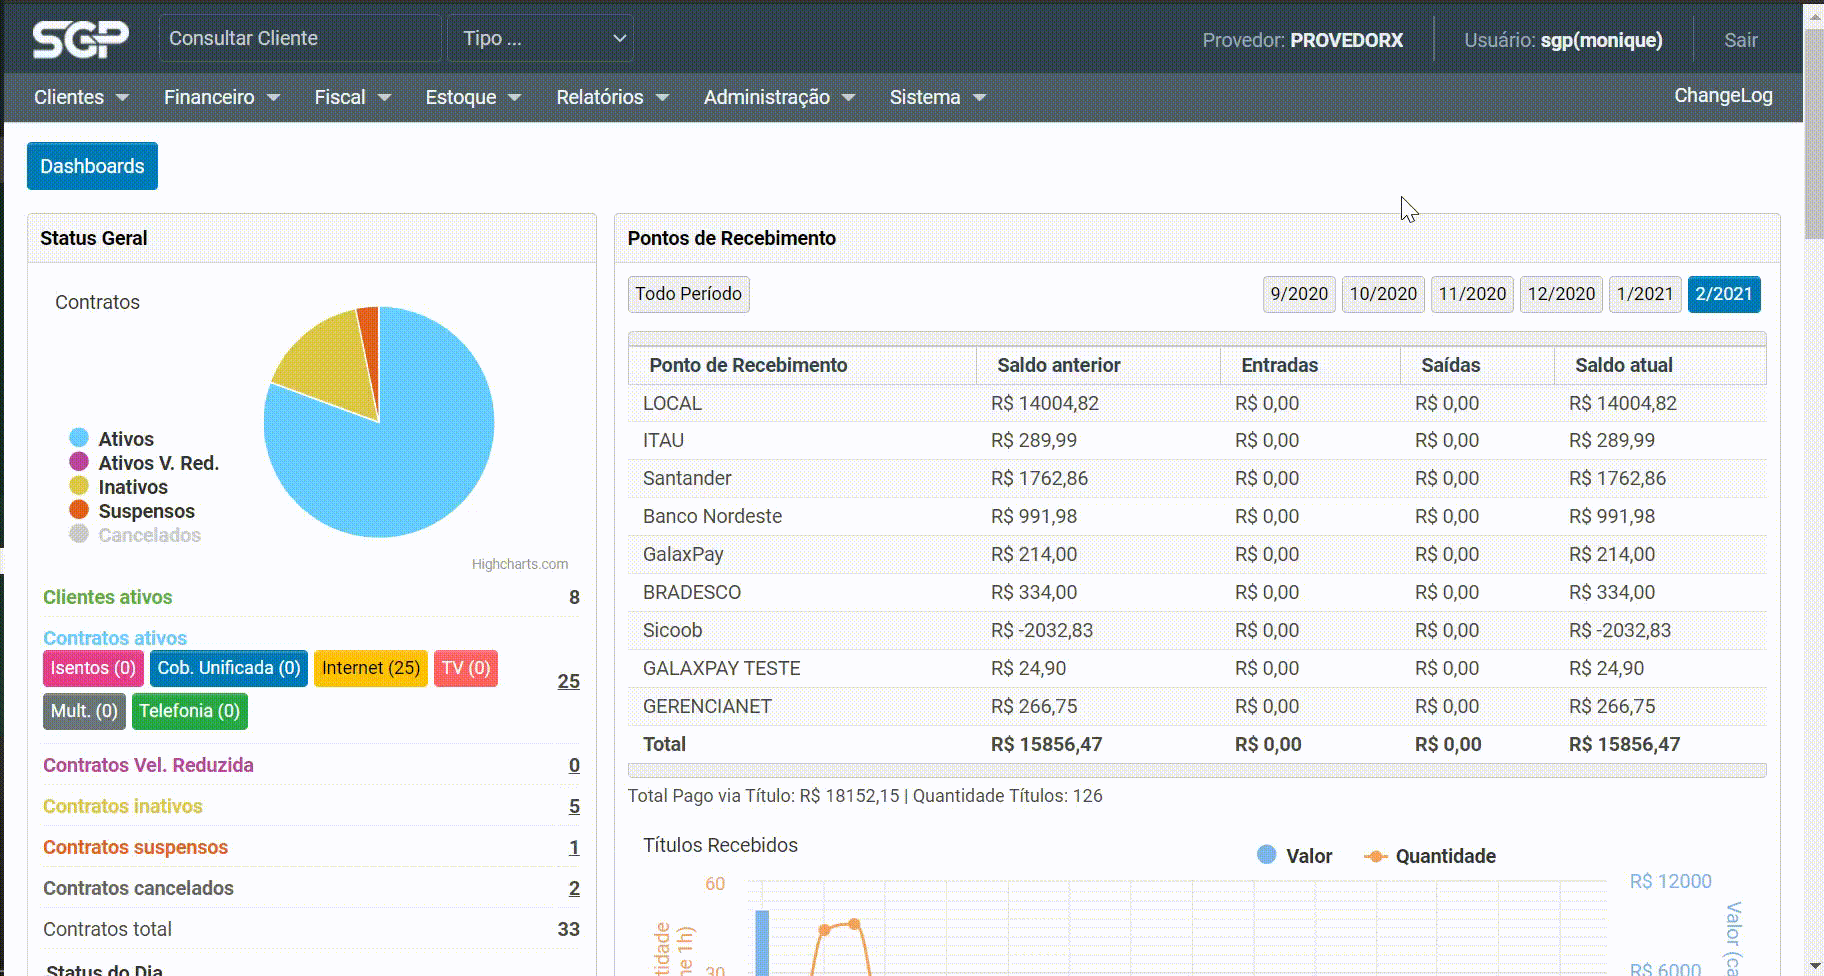Toggle the Valor chart series legend
The width and height of the screenshot is (1824, 976).
[x=1294, y=856]
